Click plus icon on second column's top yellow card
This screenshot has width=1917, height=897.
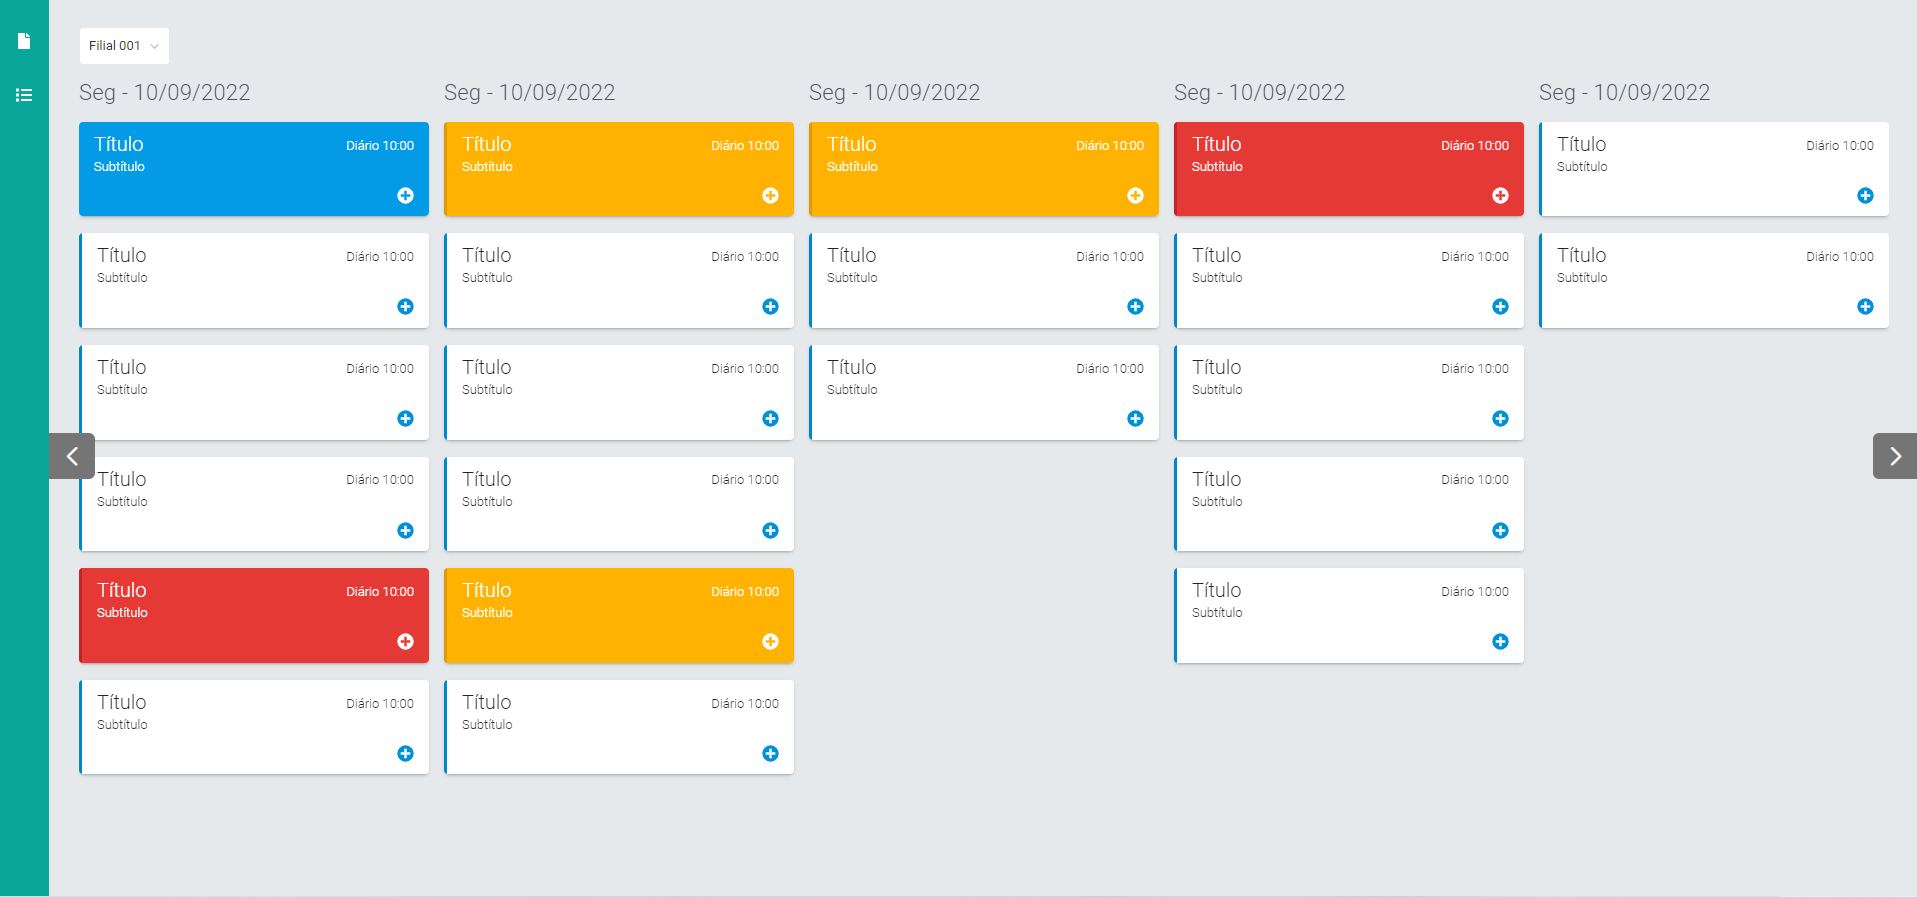pos(770,196)
